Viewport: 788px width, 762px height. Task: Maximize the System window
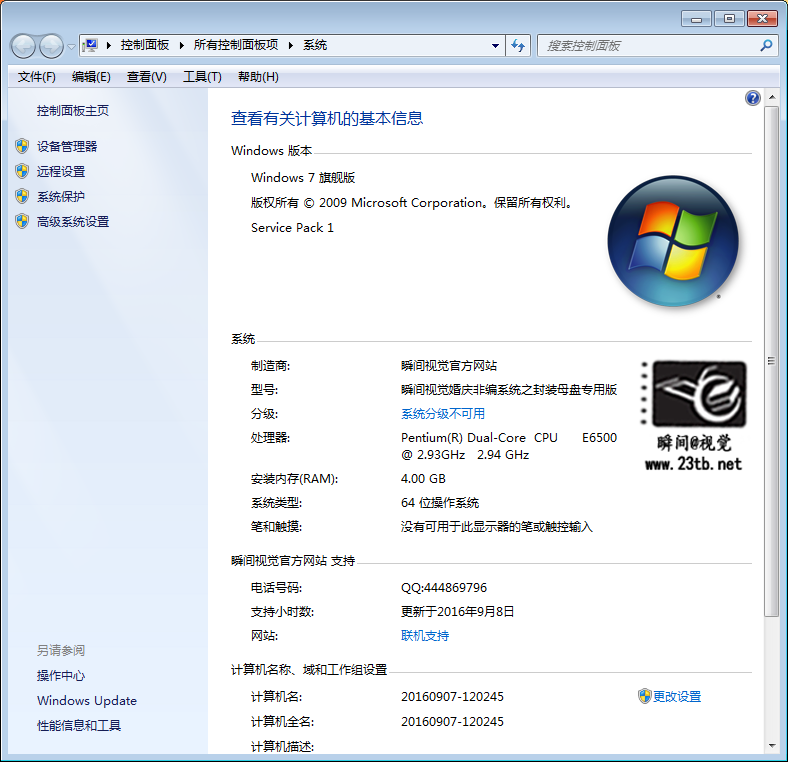coord(729,19)
